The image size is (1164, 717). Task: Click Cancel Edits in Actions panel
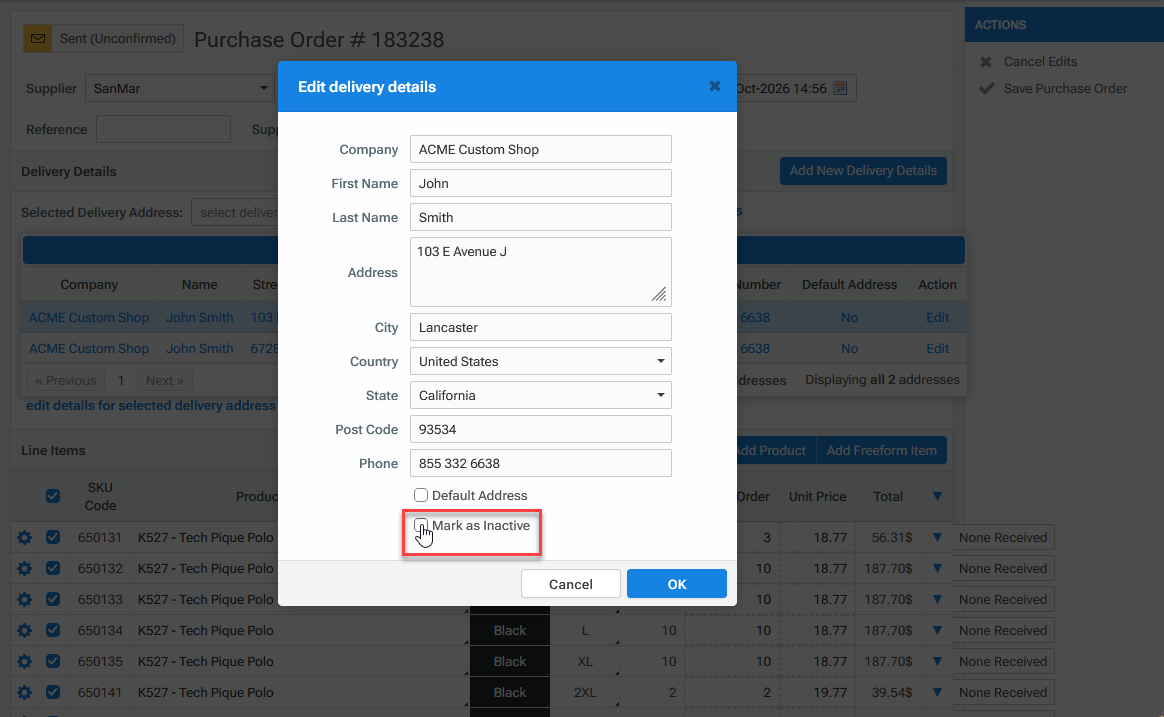1040,62
